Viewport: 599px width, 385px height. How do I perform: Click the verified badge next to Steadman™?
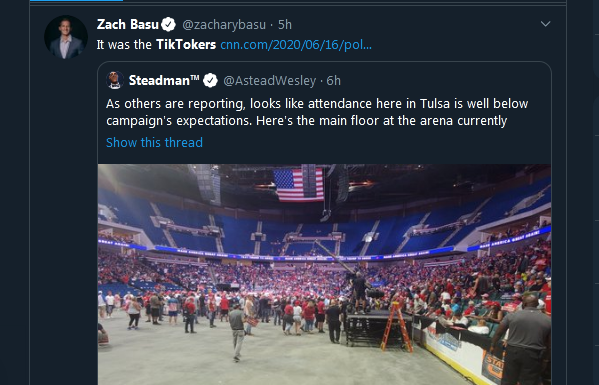tap(210, 81)
